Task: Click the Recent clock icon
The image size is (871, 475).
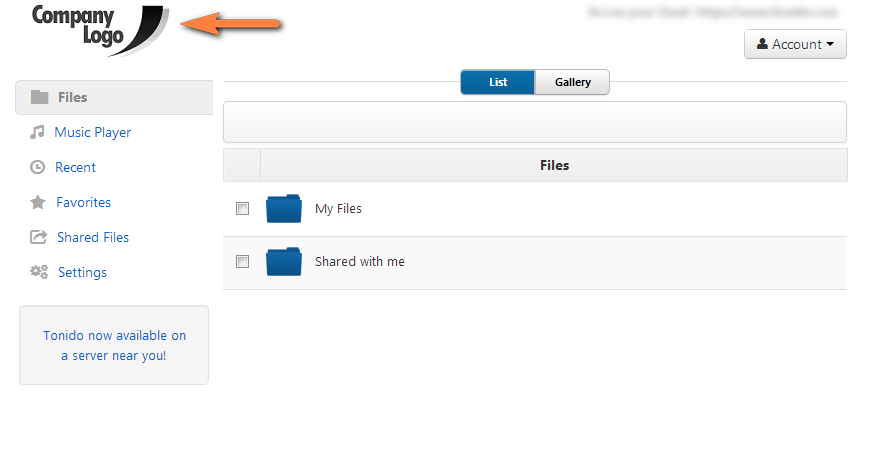Action: point(37,167)
